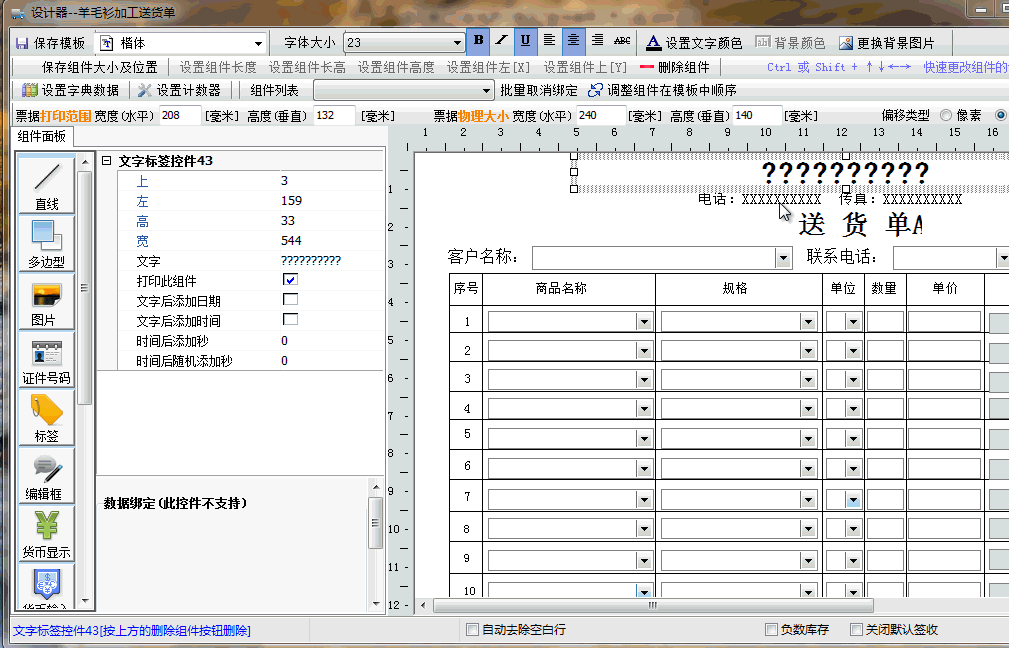Select the 证件号码 ID number component
The width and height of the screenshot is (1009, 648).
pyautogui.click(x=46, y=359)
